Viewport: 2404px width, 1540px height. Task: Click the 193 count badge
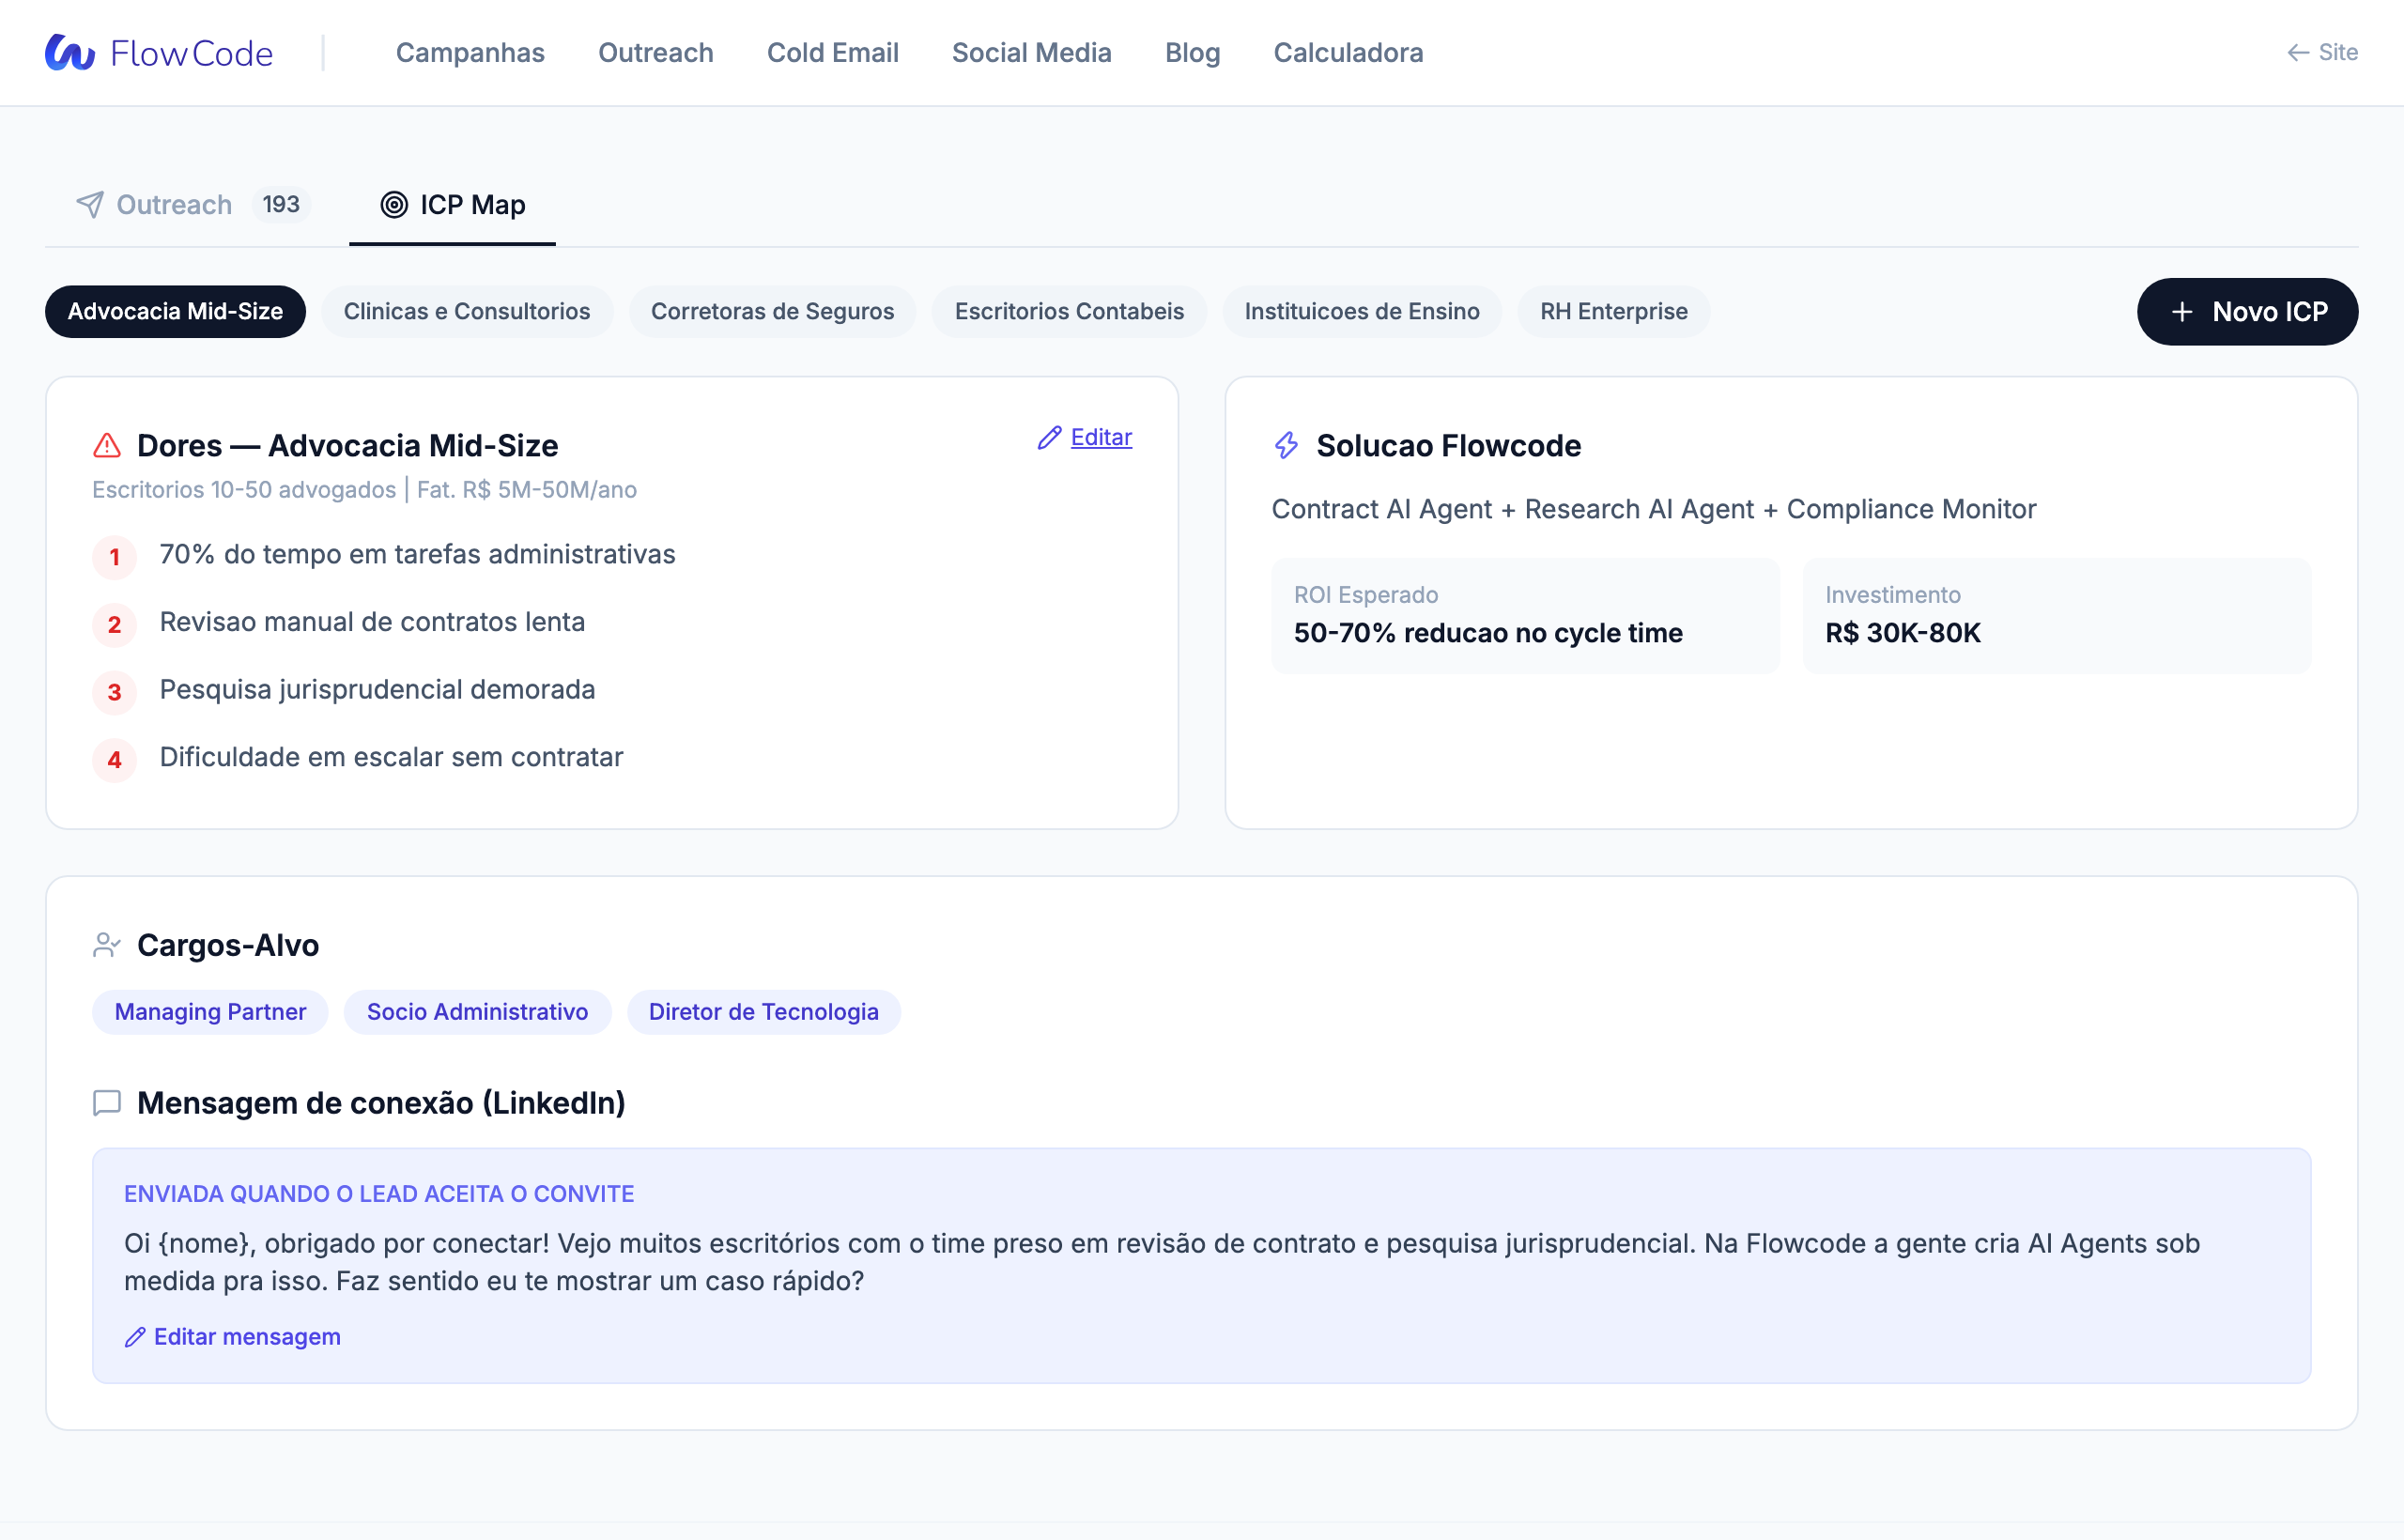click(281, 205)
